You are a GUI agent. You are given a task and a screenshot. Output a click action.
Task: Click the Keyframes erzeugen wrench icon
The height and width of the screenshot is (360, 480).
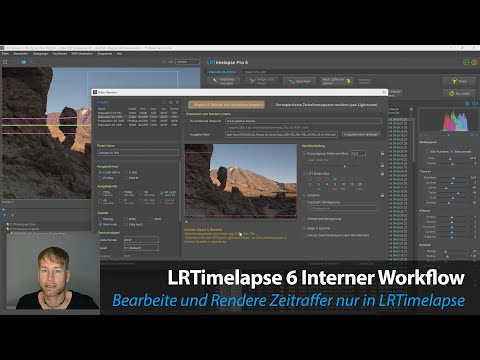point(215,81)
